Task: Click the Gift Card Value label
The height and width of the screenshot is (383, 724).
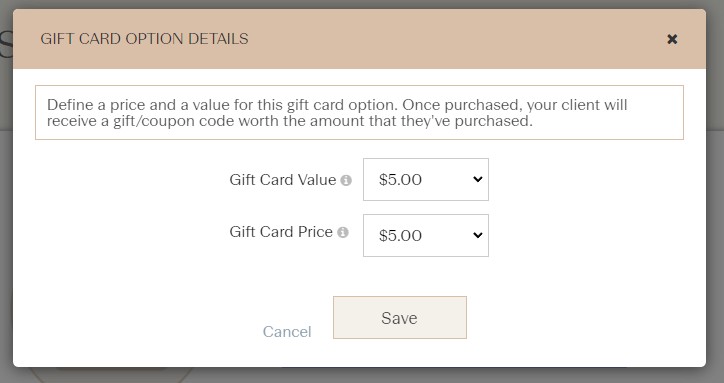Action: tap(283, 180)
